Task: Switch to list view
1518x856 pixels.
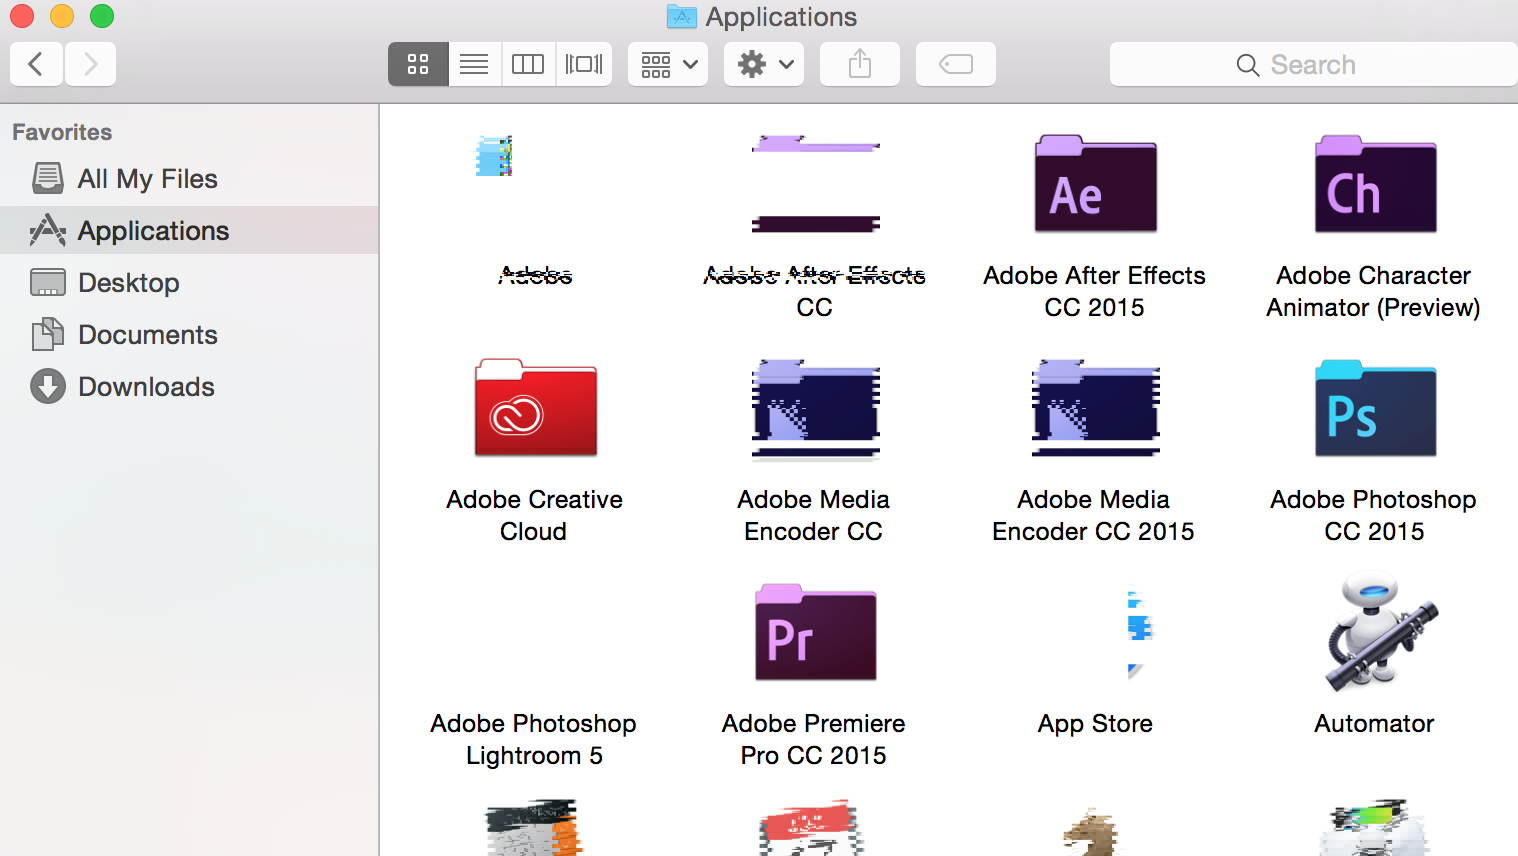Action: coord(474,64)
